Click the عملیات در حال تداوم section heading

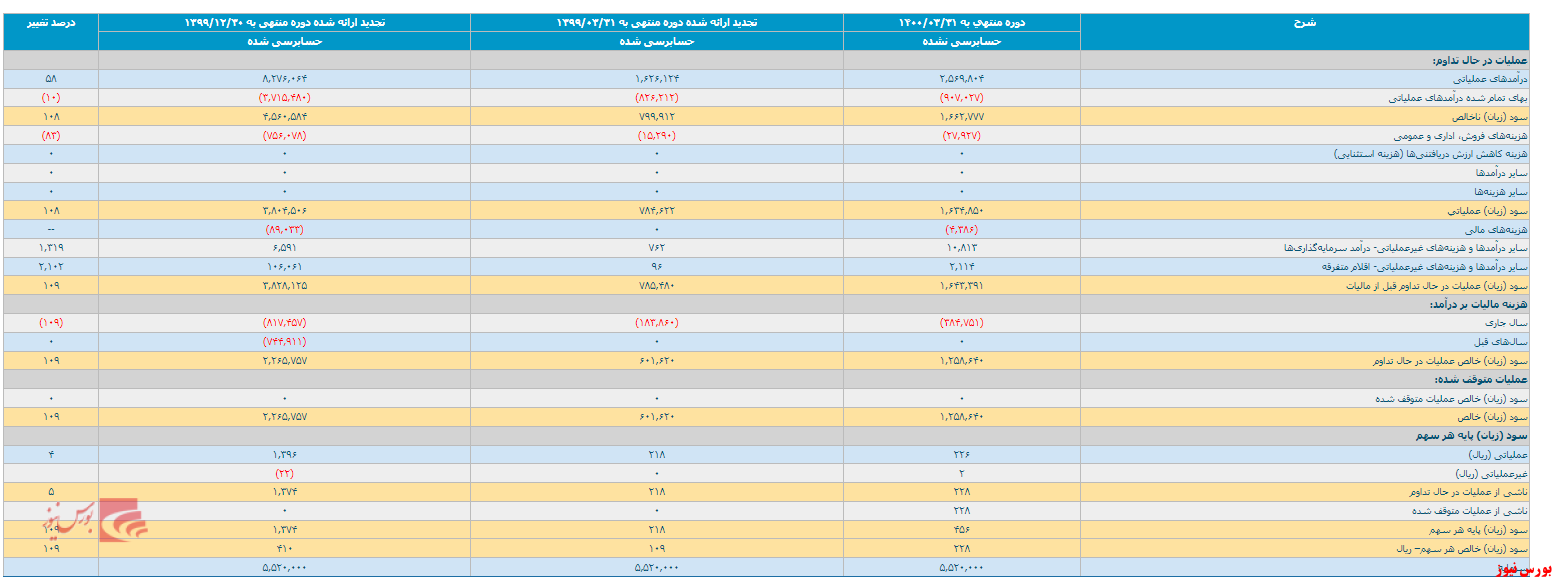point(1476,60)
